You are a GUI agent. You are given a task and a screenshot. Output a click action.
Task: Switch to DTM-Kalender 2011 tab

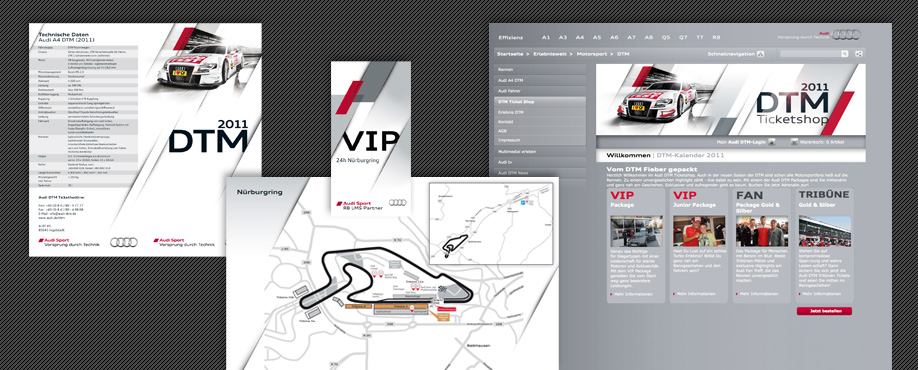point(690,155)
